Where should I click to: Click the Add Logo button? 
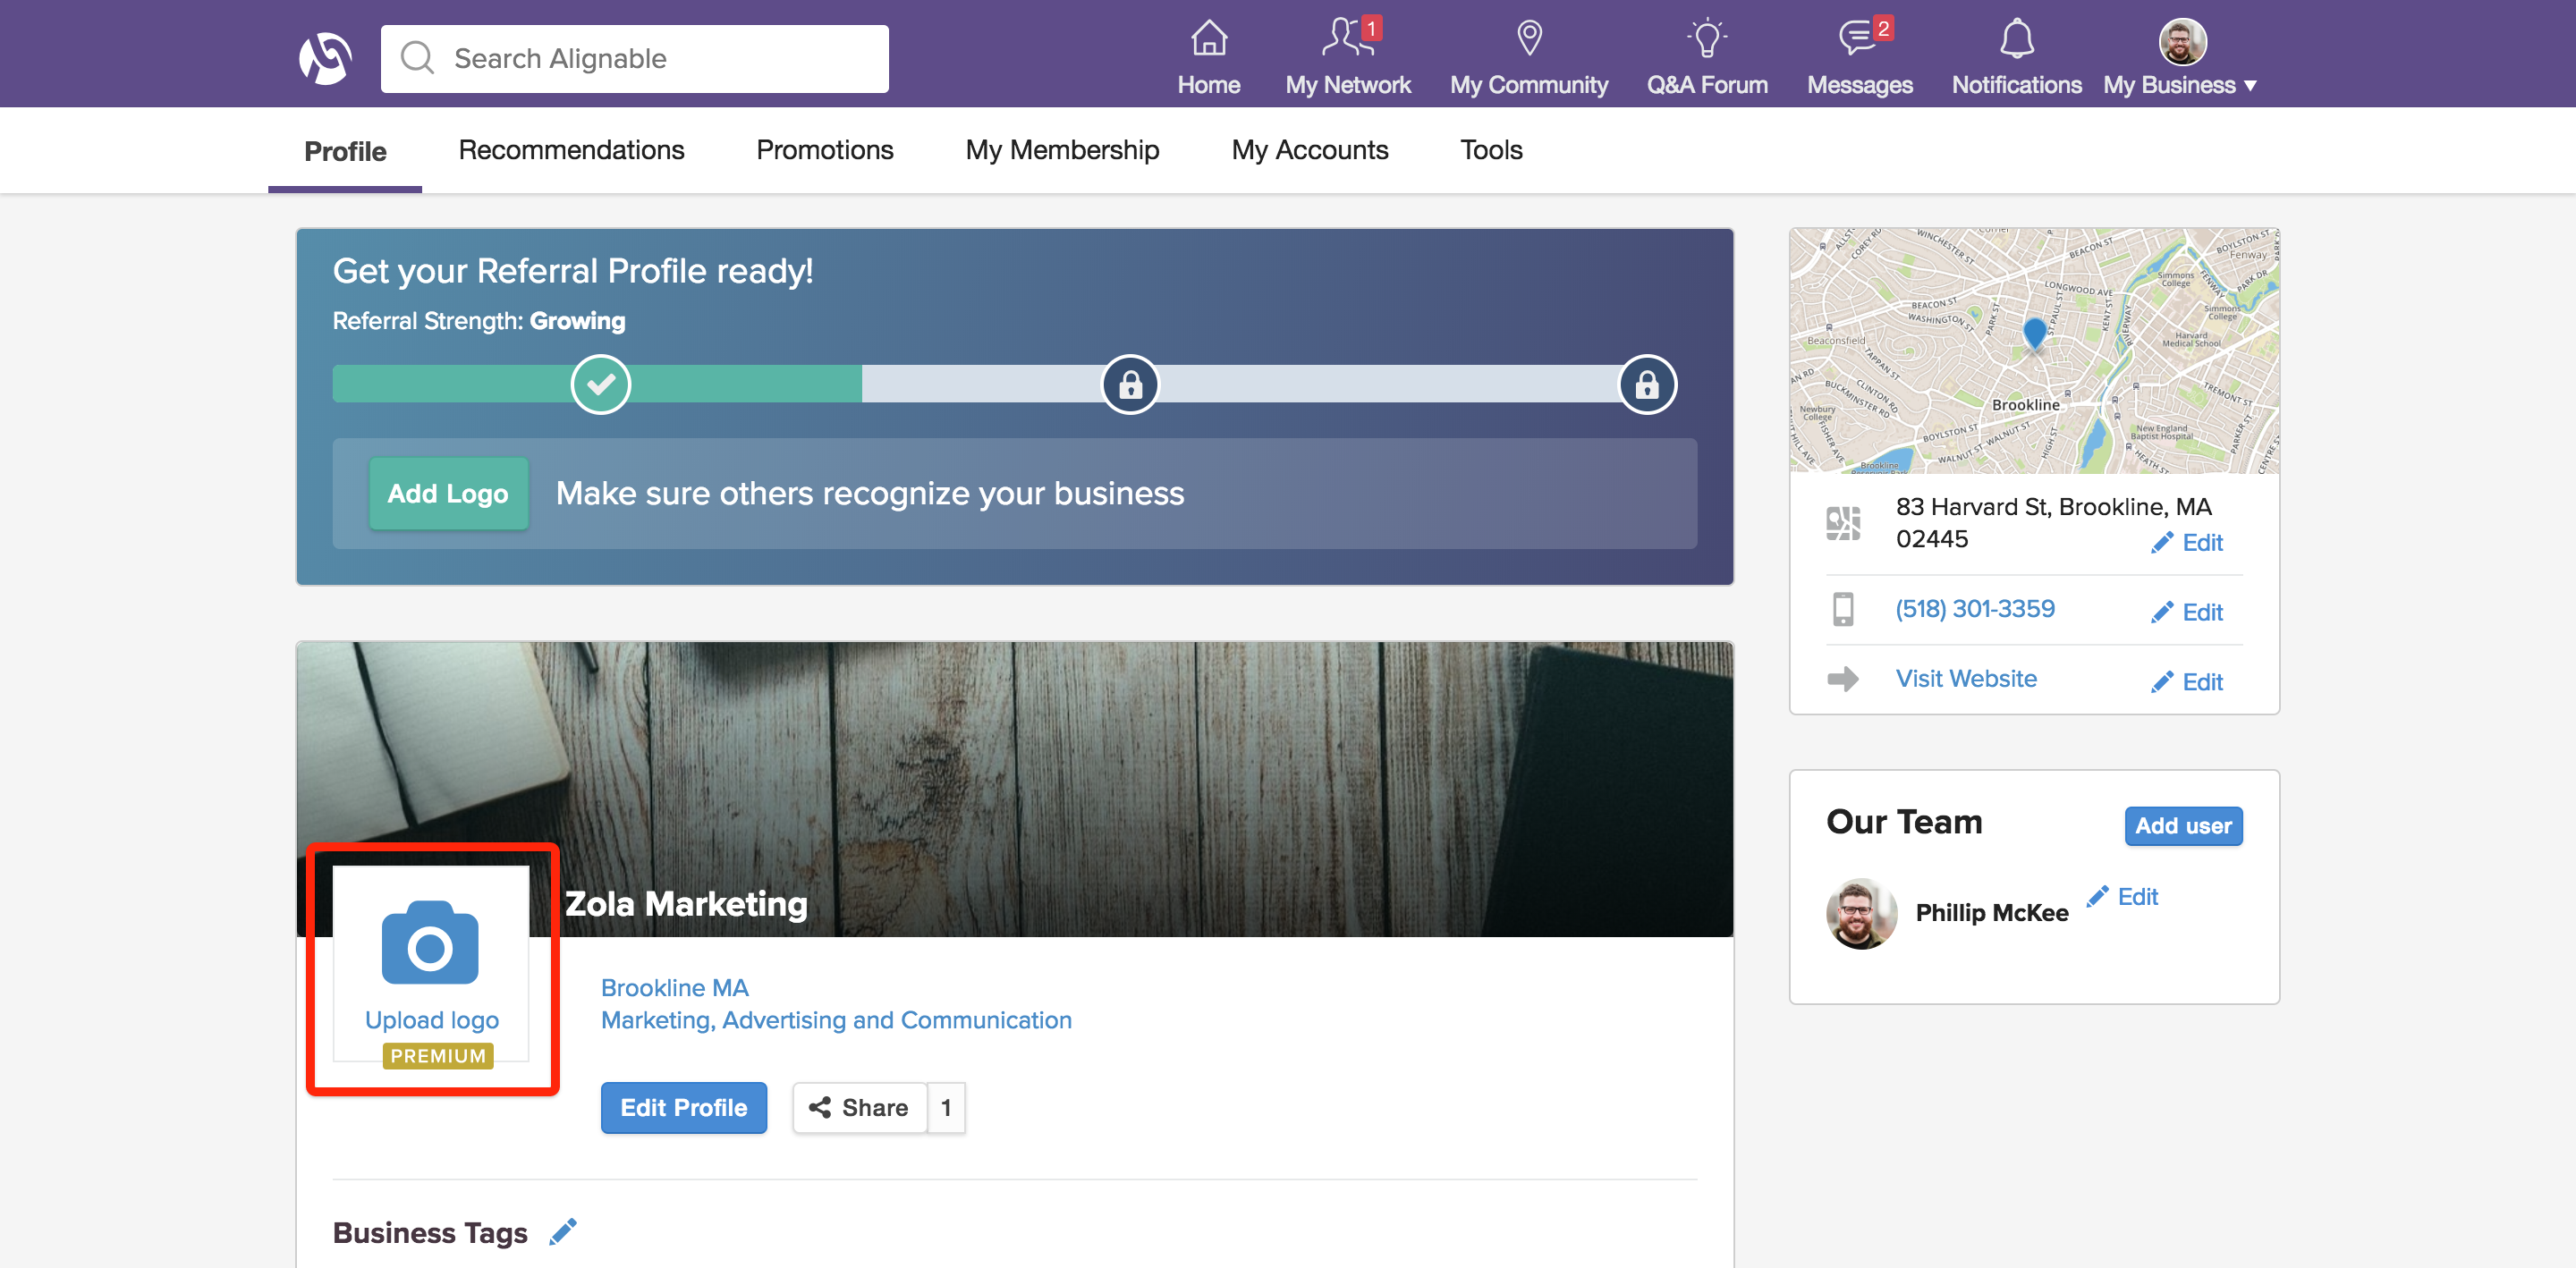[448, 493]
